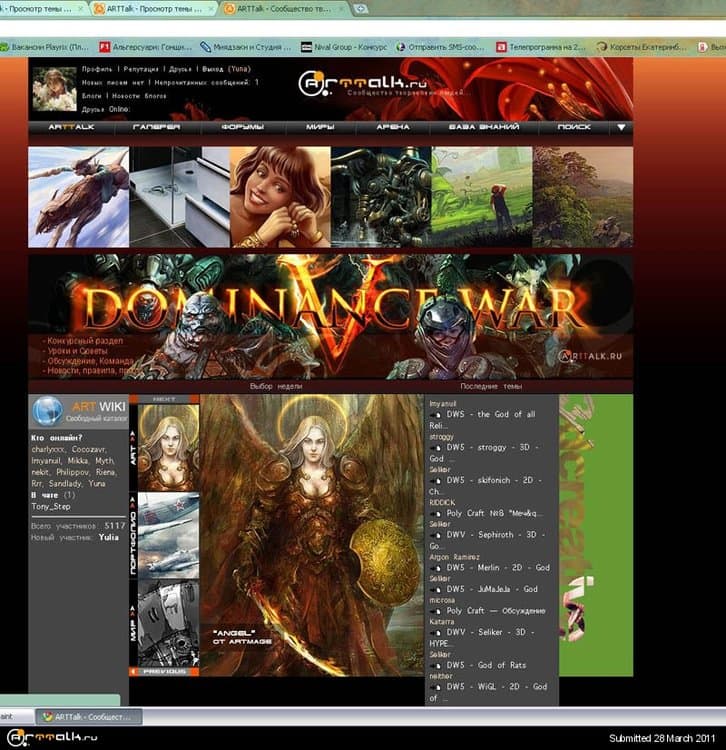Open the ФОРУМЫ menu item
Image resolution: width=726 pixels, height=750 pixels.
click(242, 127)
